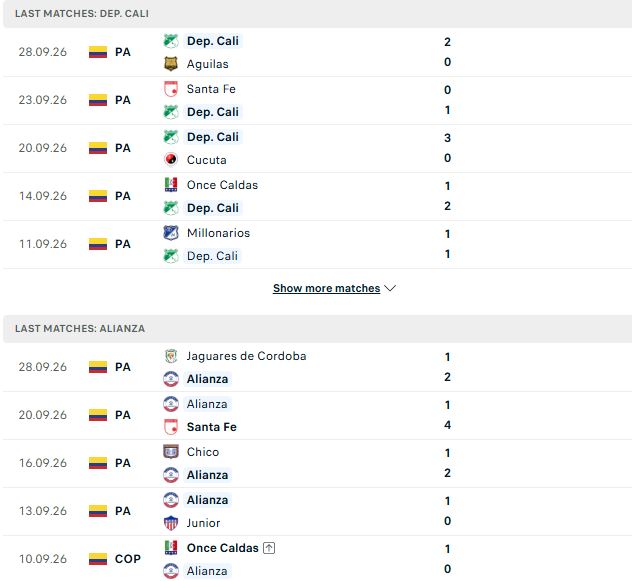This screenshot has height=581, width=632.
Task: Click the Chico team badge
Action: point(171,452)
